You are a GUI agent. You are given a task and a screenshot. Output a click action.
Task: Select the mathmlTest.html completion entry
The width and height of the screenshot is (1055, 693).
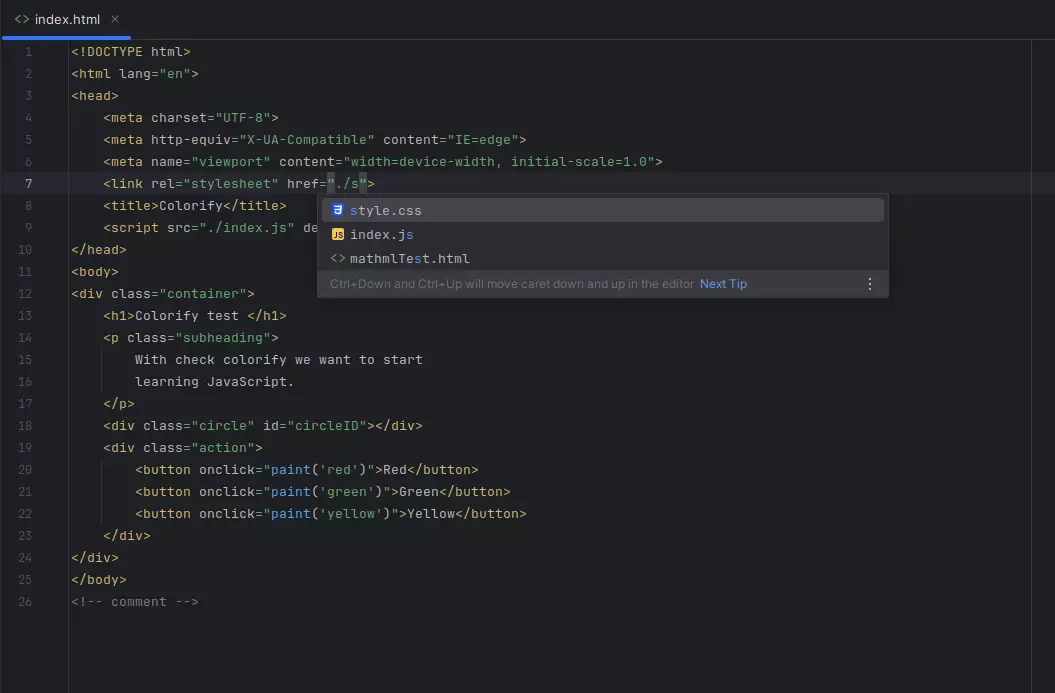[x=410, y=259]
